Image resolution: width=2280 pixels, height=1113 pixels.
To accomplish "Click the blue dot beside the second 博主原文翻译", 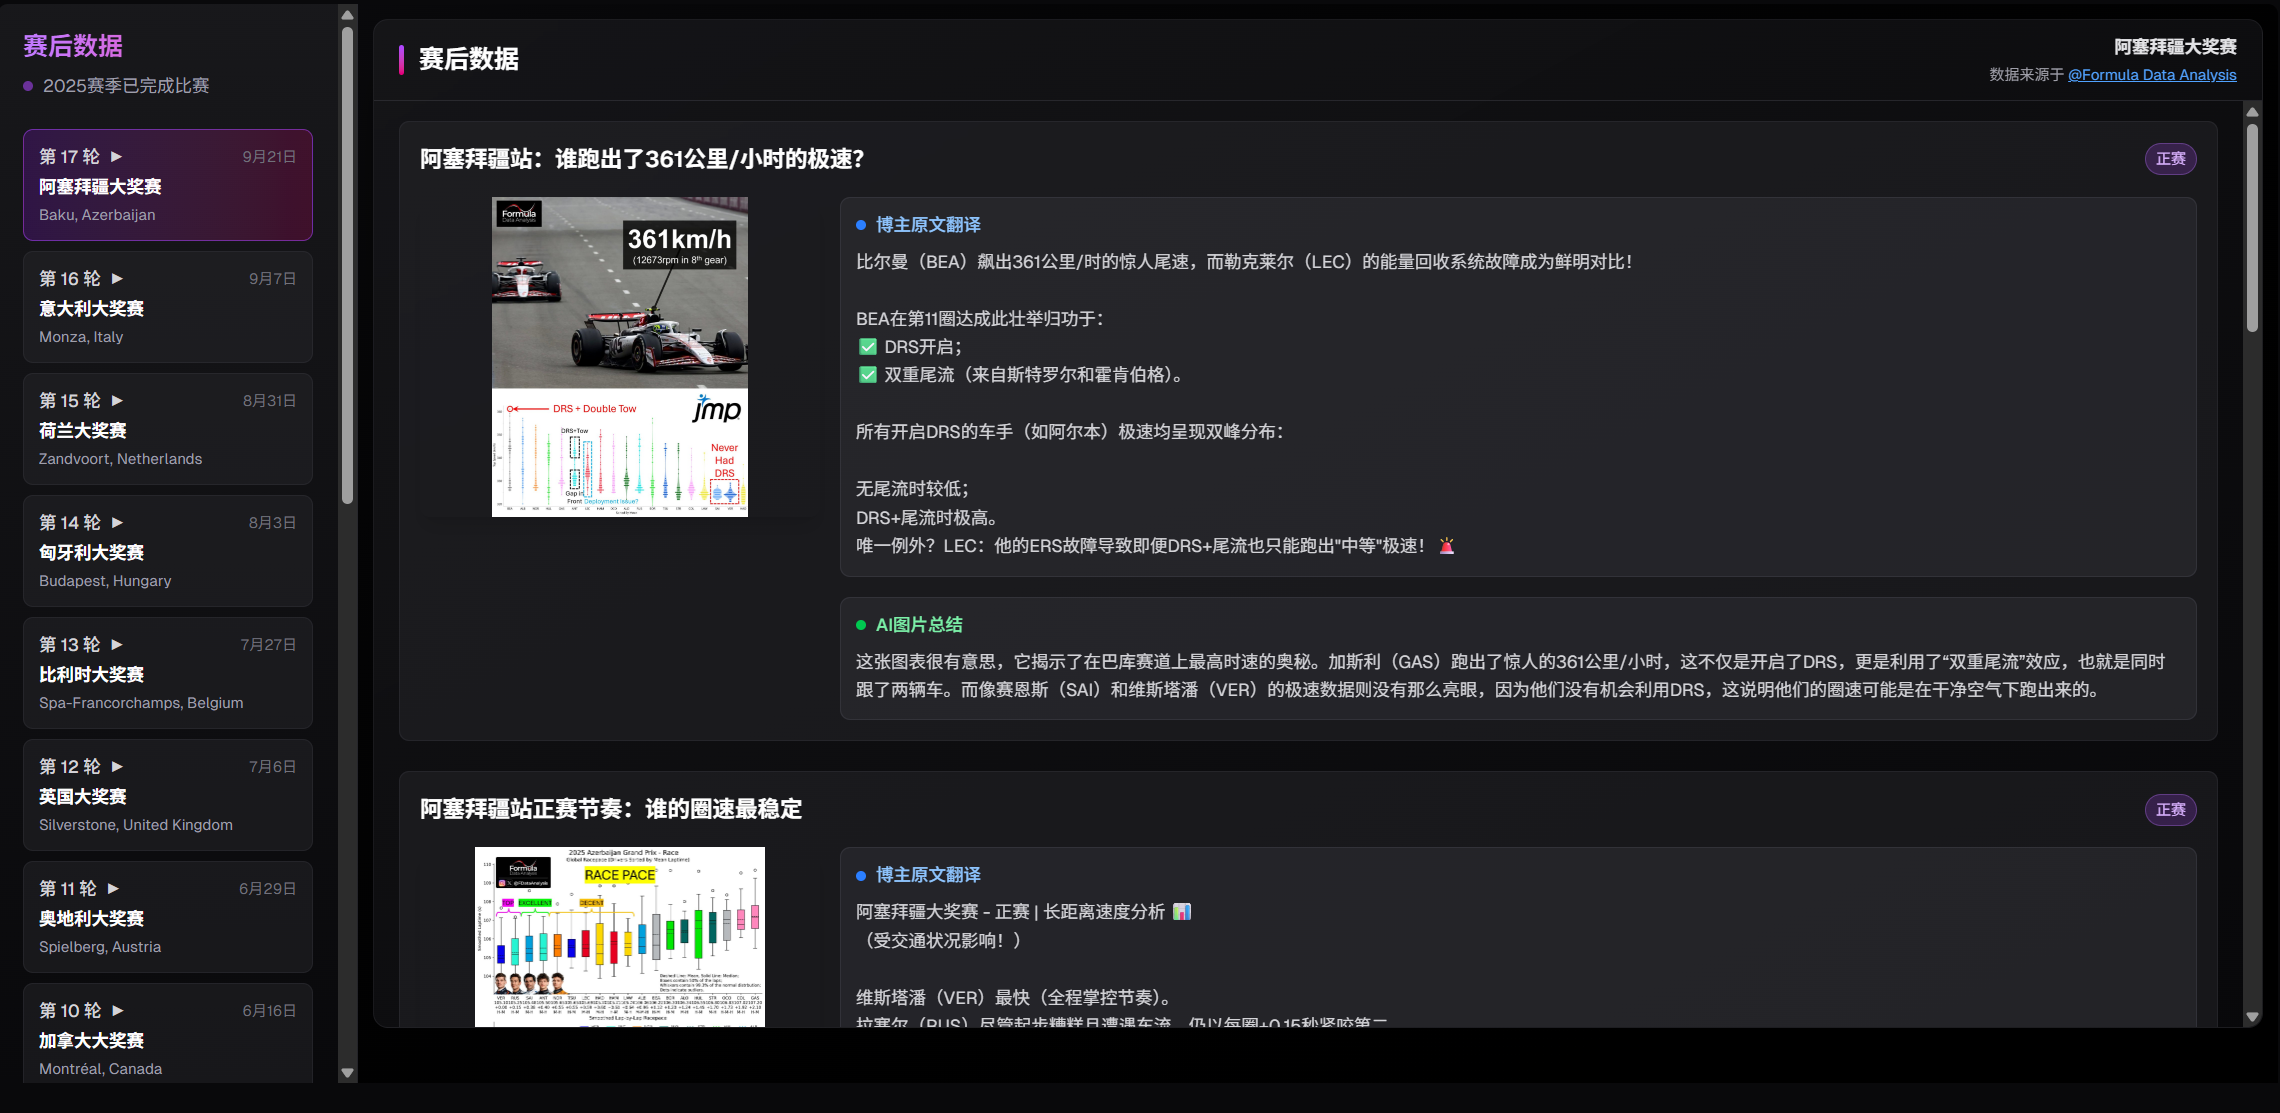I will [862, 874].
